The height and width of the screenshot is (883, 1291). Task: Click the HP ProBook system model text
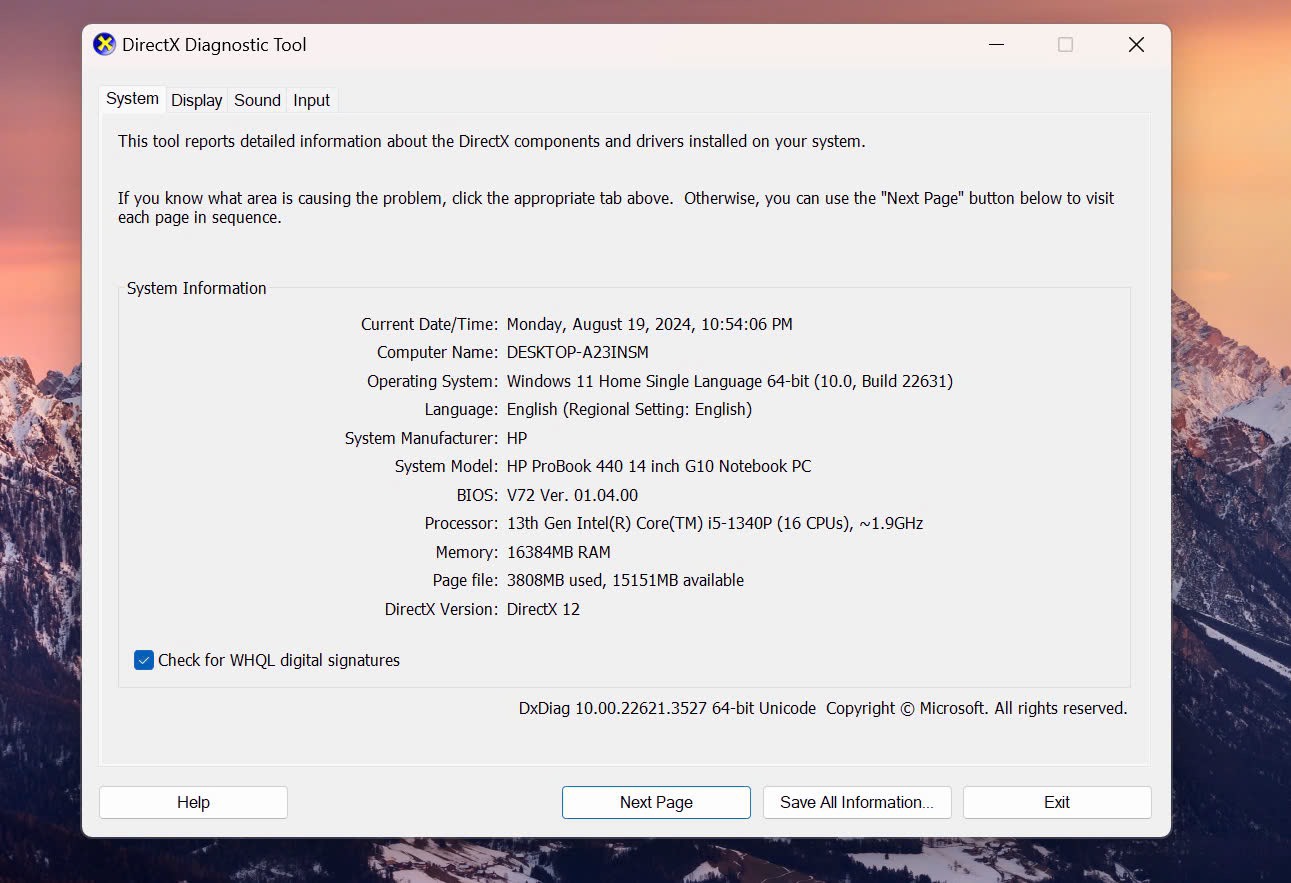point(658,466)
